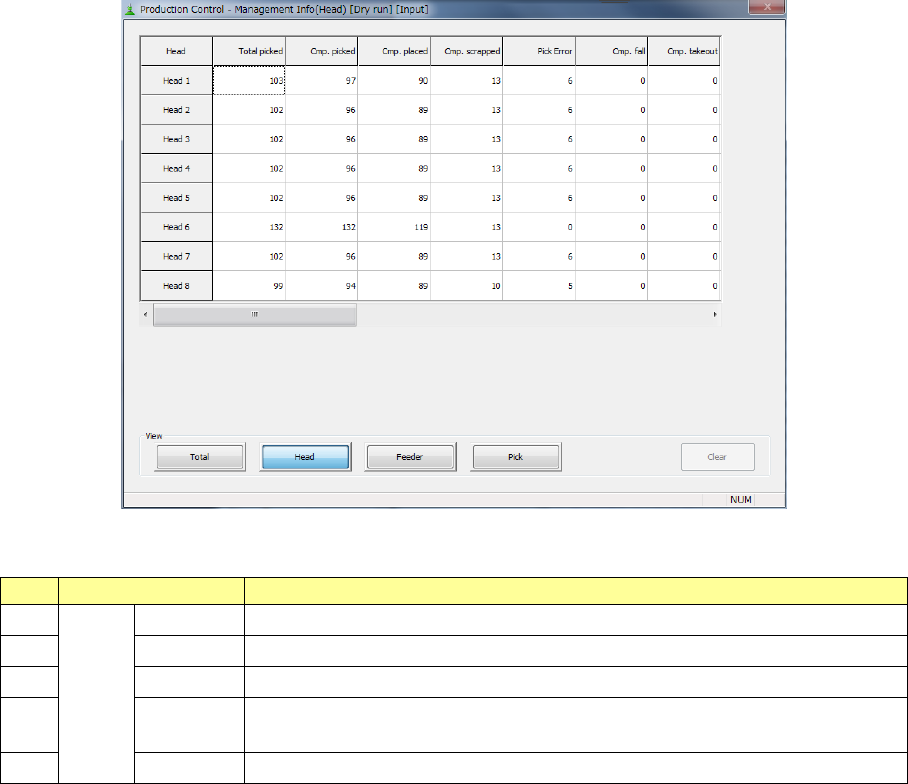Click Head 1 Cmp. picked cell 97
The image size is (908, 784).
click(x=321, y=80)
